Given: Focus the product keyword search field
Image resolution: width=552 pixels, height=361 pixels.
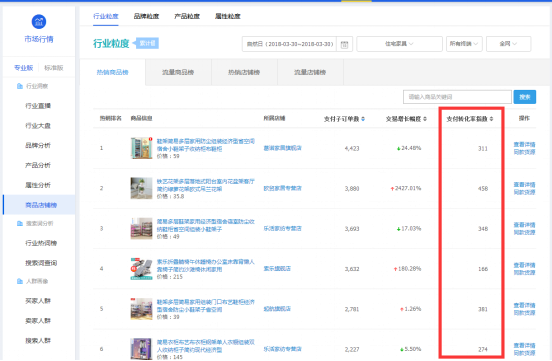Looking at the screenshot, I should 457,97.
